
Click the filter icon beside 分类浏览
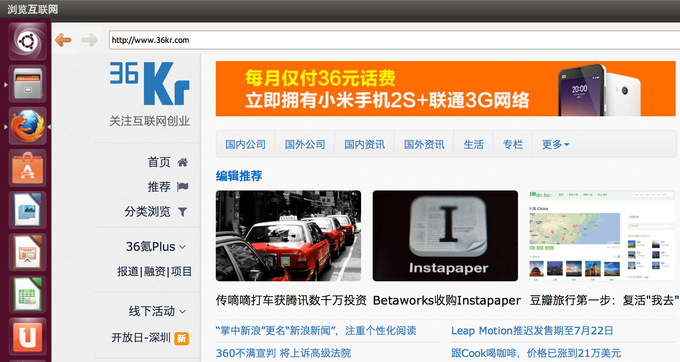click(x=183, y=212)
